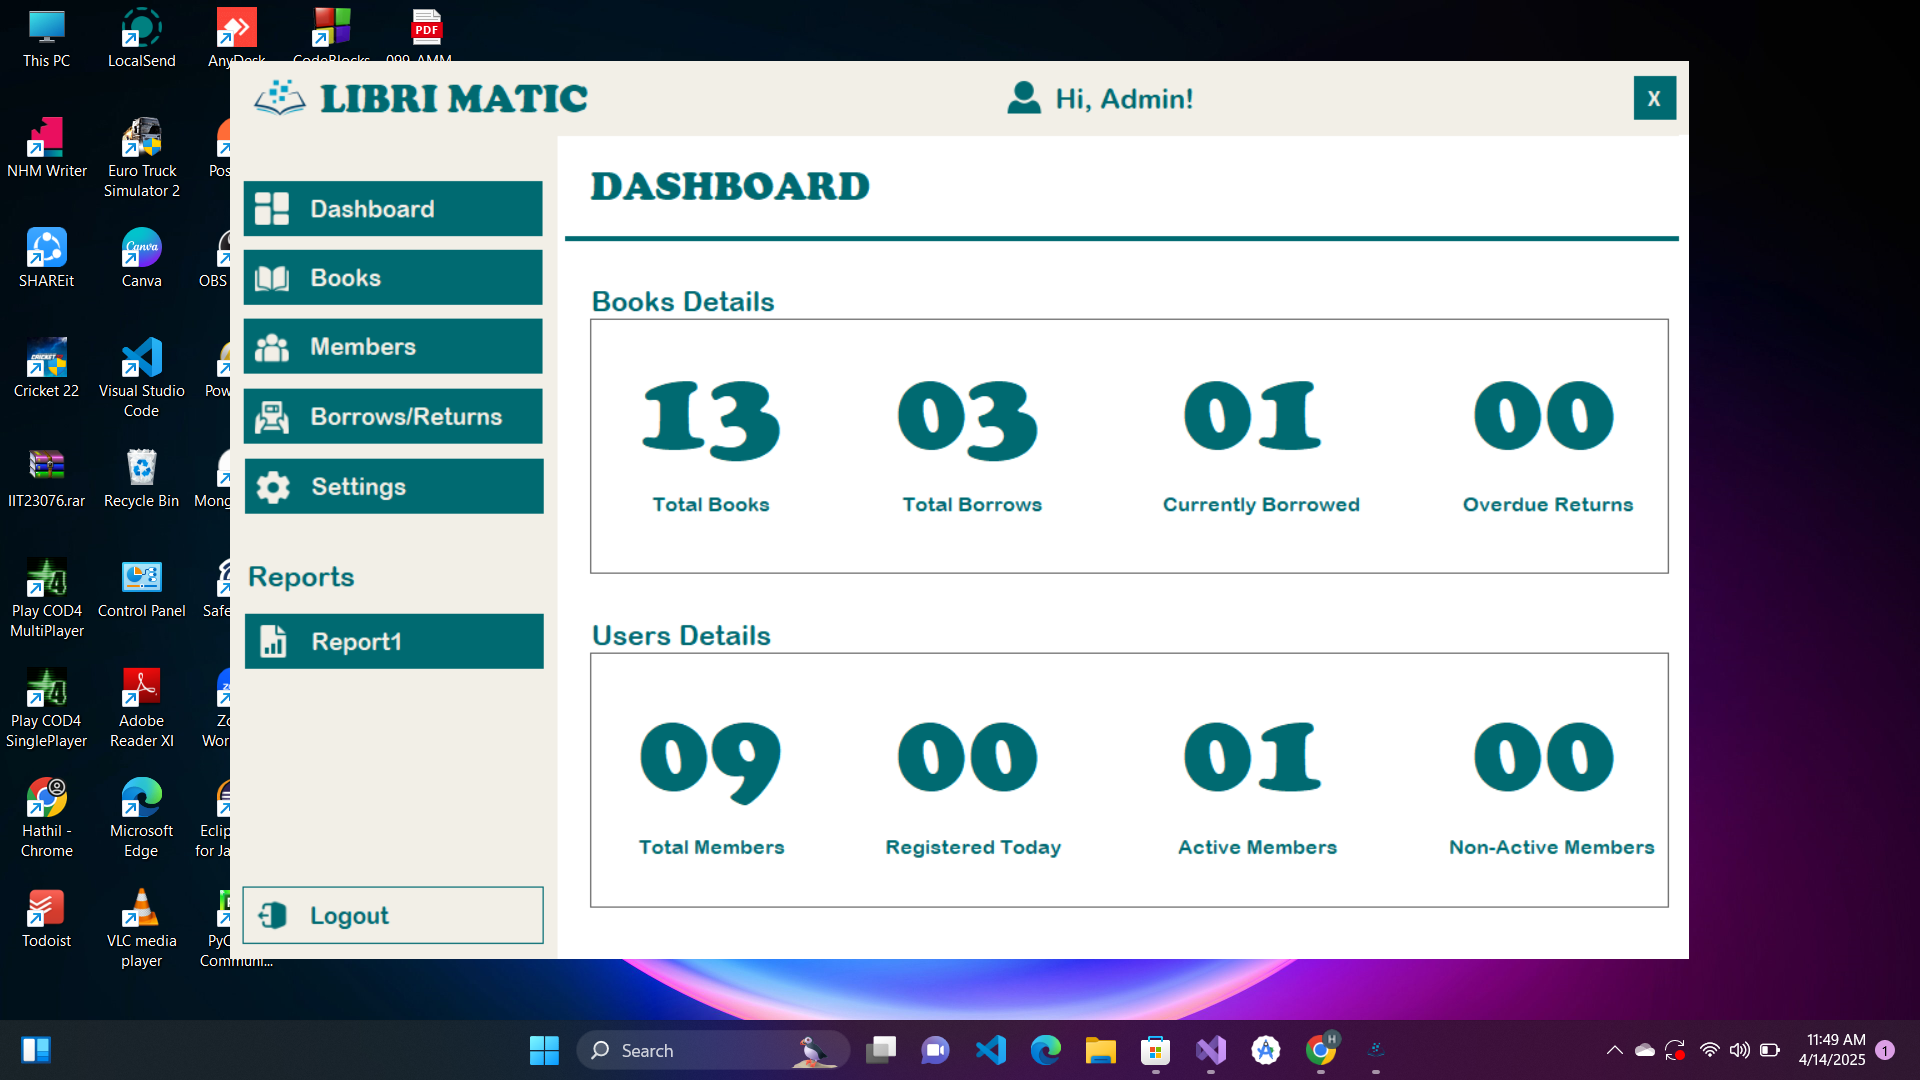Show hidden system tray icons
The height and width of the screenshot is (1080, 1920).
click(1614, 1050)
